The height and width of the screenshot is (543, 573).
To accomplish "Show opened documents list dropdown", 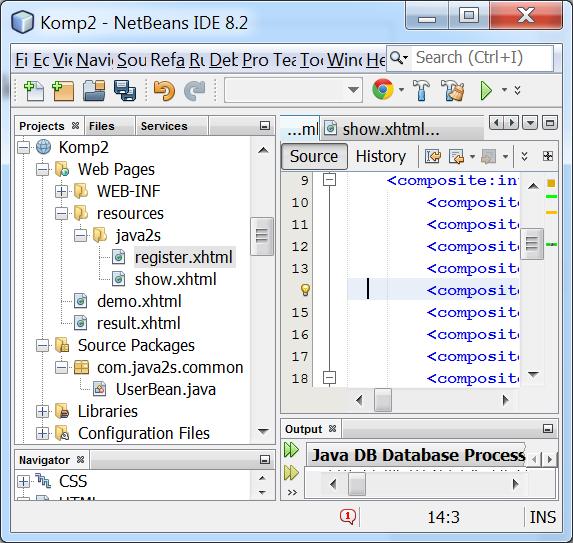I will (x=530, y=122).
